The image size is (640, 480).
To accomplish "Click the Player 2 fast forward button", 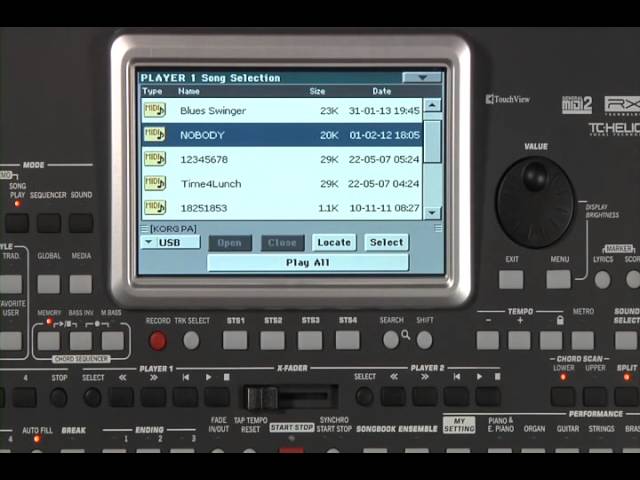I will tap(424, 396).
